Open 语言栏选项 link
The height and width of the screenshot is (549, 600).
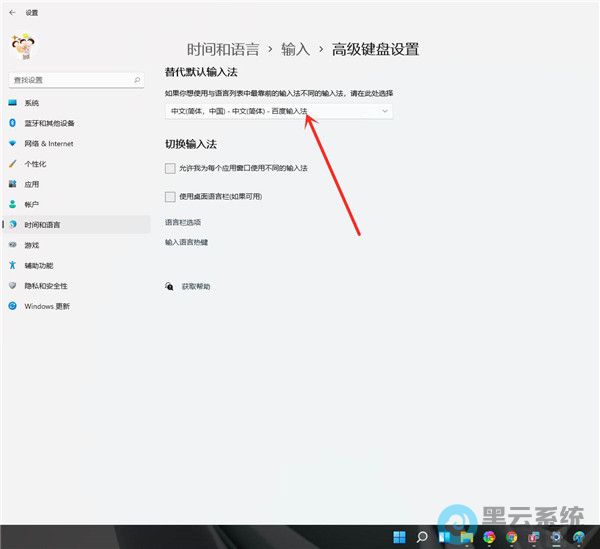click(x=183, y=222)
